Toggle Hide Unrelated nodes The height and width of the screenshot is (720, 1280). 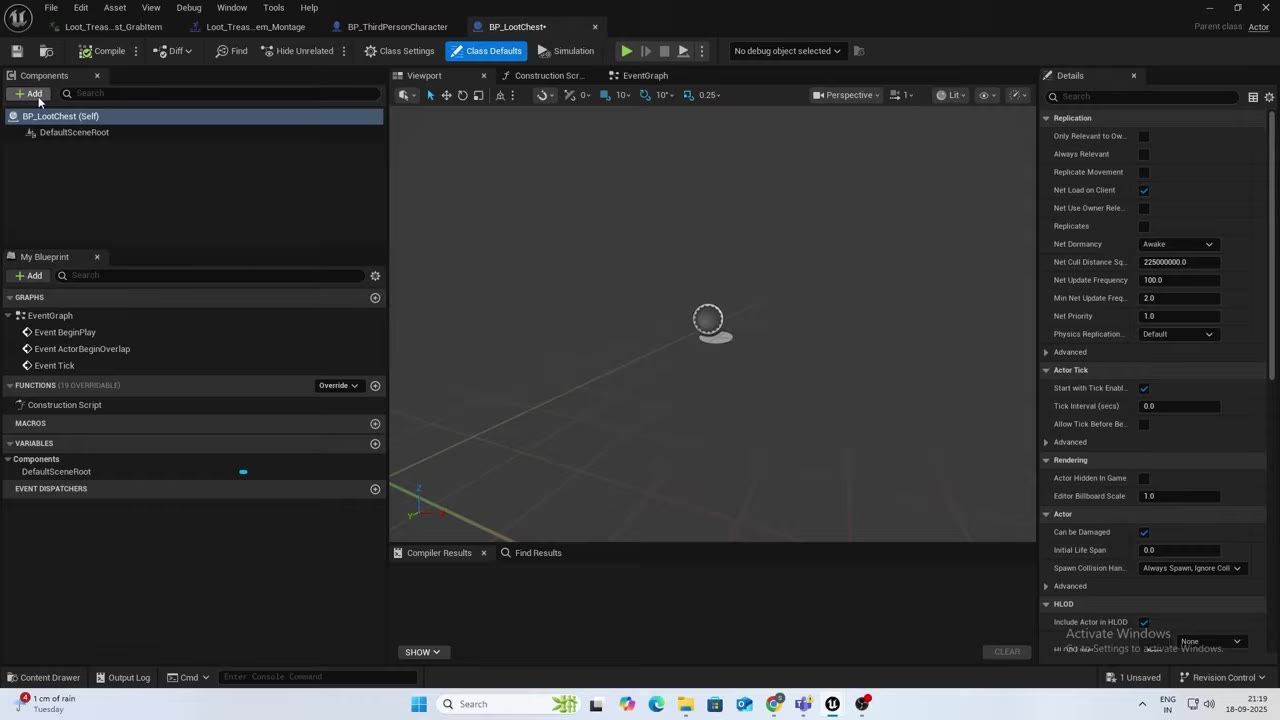297,51
